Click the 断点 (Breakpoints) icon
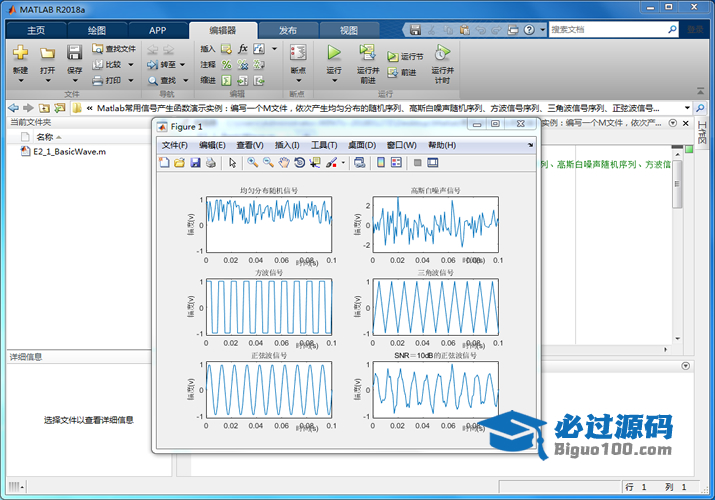 (x=298, y=52)
